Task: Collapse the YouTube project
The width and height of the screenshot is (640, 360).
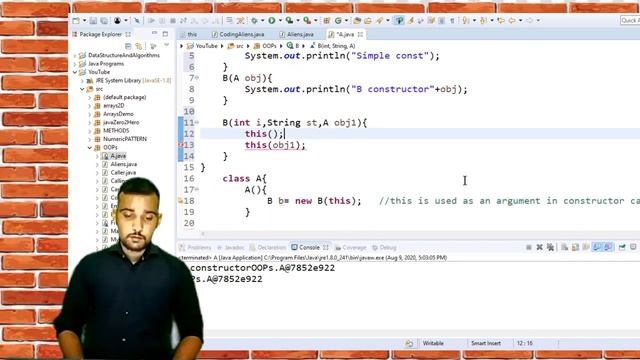Action: point(75,72)
